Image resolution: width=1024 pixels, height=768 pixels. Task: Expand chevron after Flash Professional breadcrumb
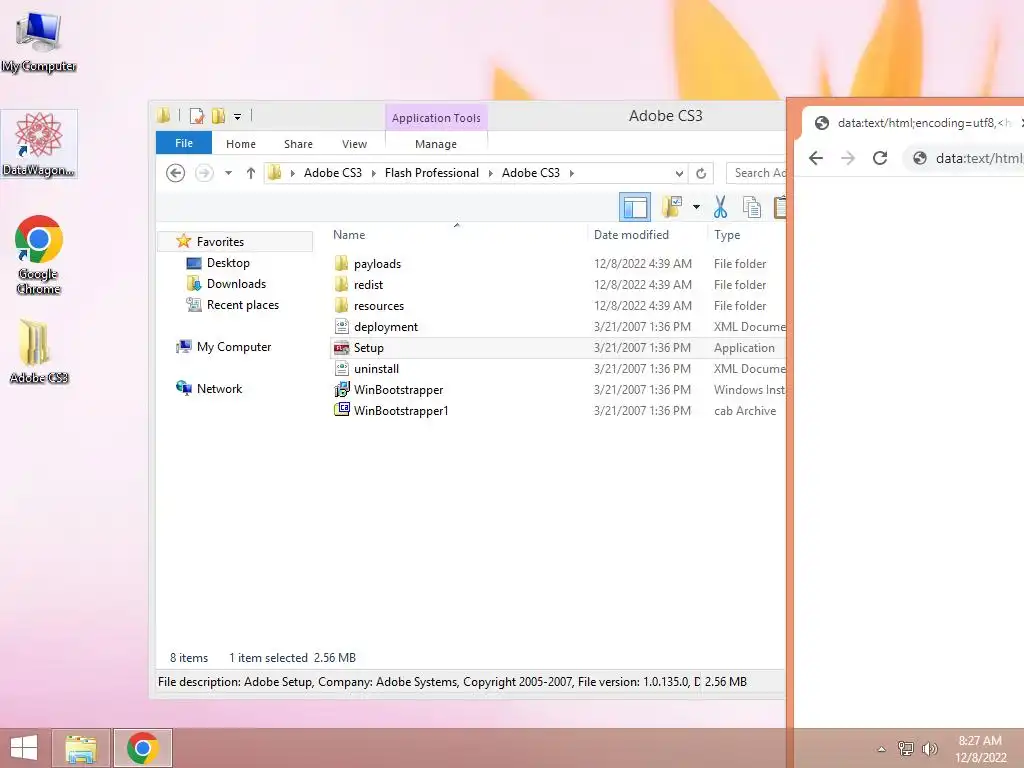[x=490, y=173]
